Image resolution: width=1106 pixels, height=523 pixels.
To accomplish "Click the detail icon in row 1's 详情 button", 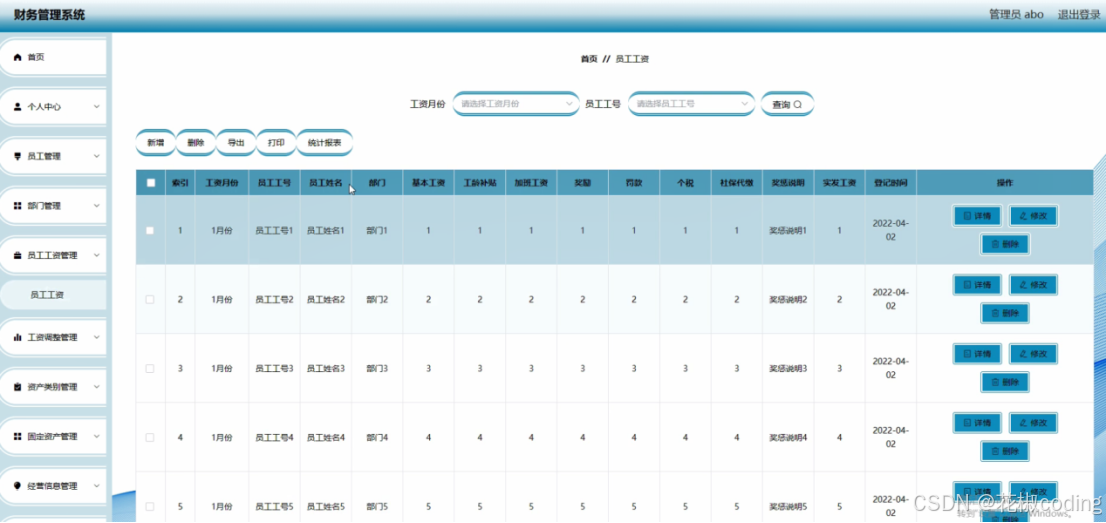I will (967, 216).
